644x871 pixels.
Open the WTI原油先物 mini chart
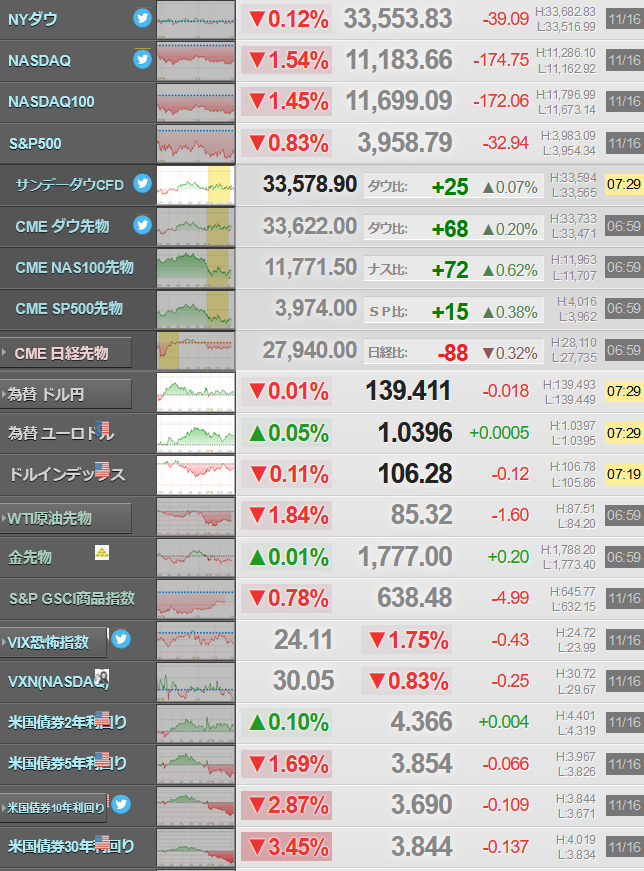click(x=196, y=516)
